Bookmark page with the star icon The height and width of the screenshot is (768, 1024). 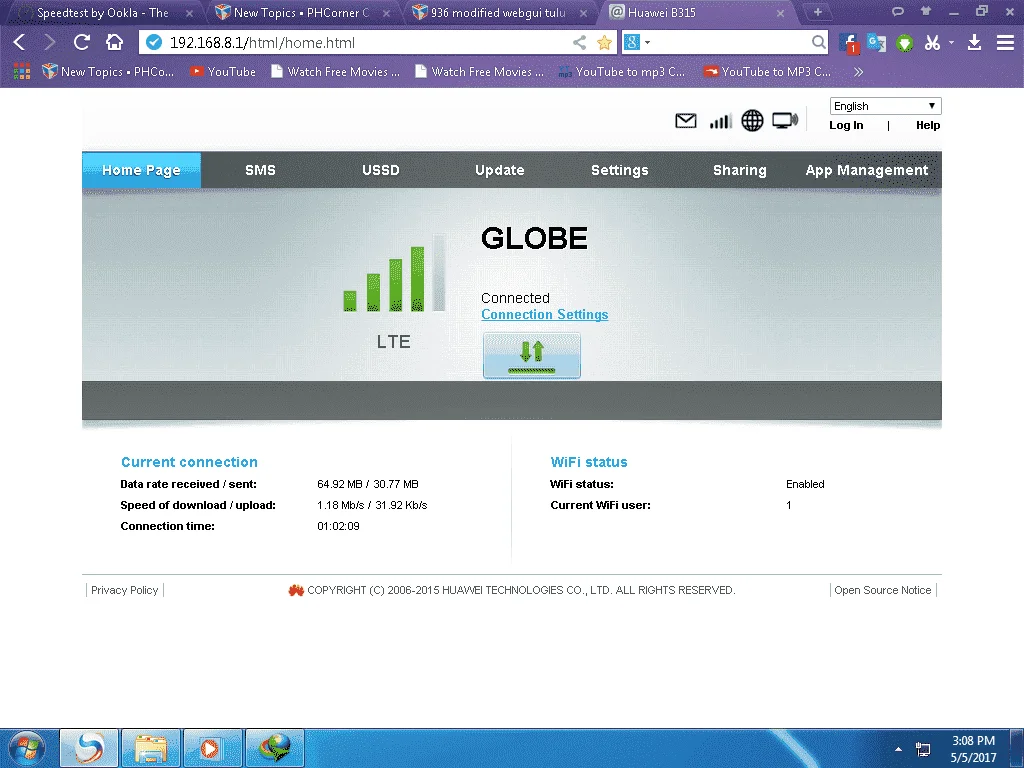605,42
